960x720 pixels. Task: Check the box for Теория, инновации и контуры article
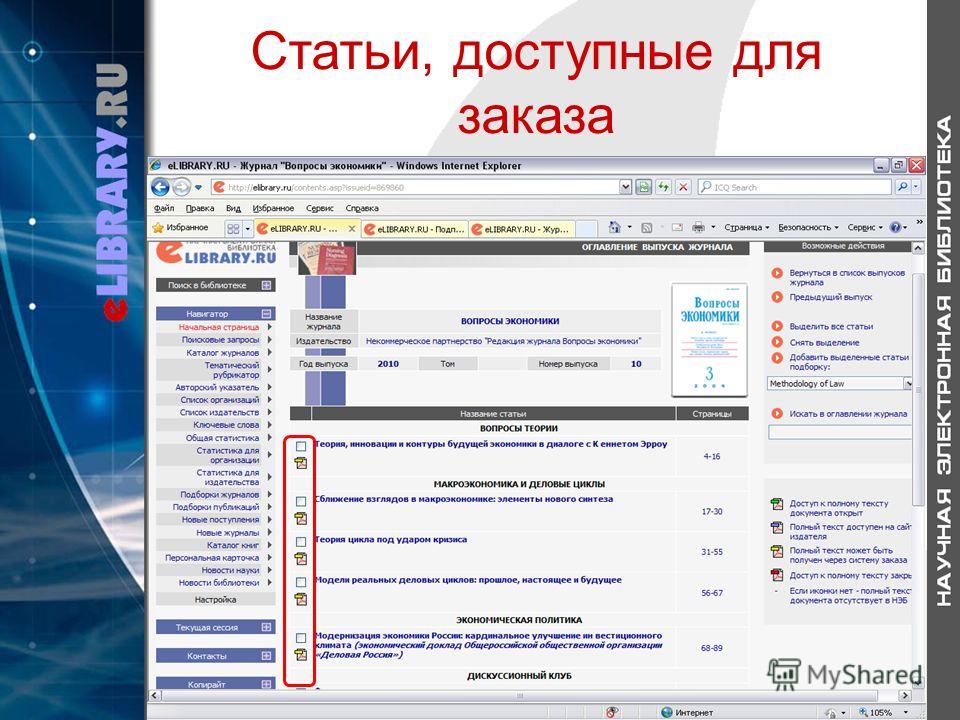pyautogui.click(x=301, y=446)
